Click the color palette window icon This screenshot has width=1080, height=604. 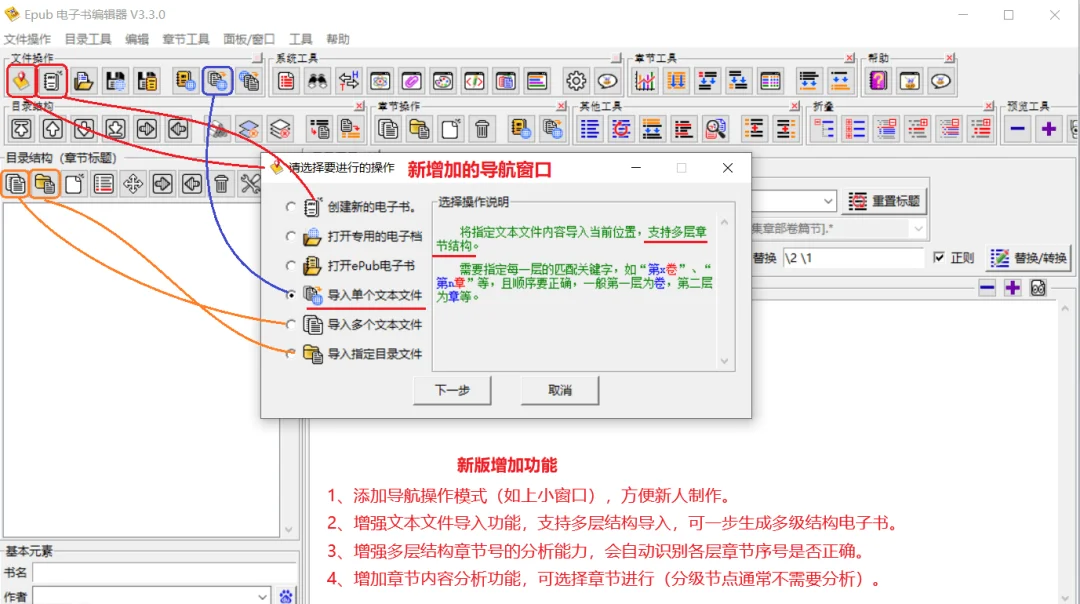point(443,81)
